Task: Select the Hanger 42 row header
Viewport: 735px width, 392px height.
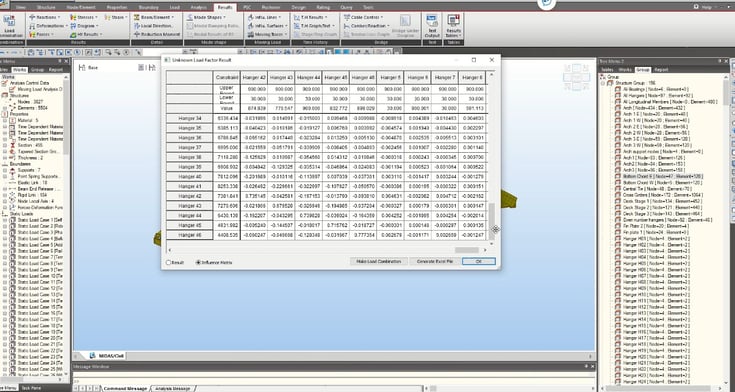Action: (x=189, y=196)
